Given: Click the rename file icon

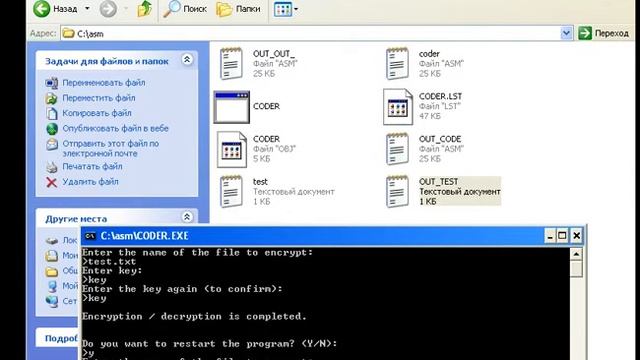Looking at the screenshot, I should point(51,83).
